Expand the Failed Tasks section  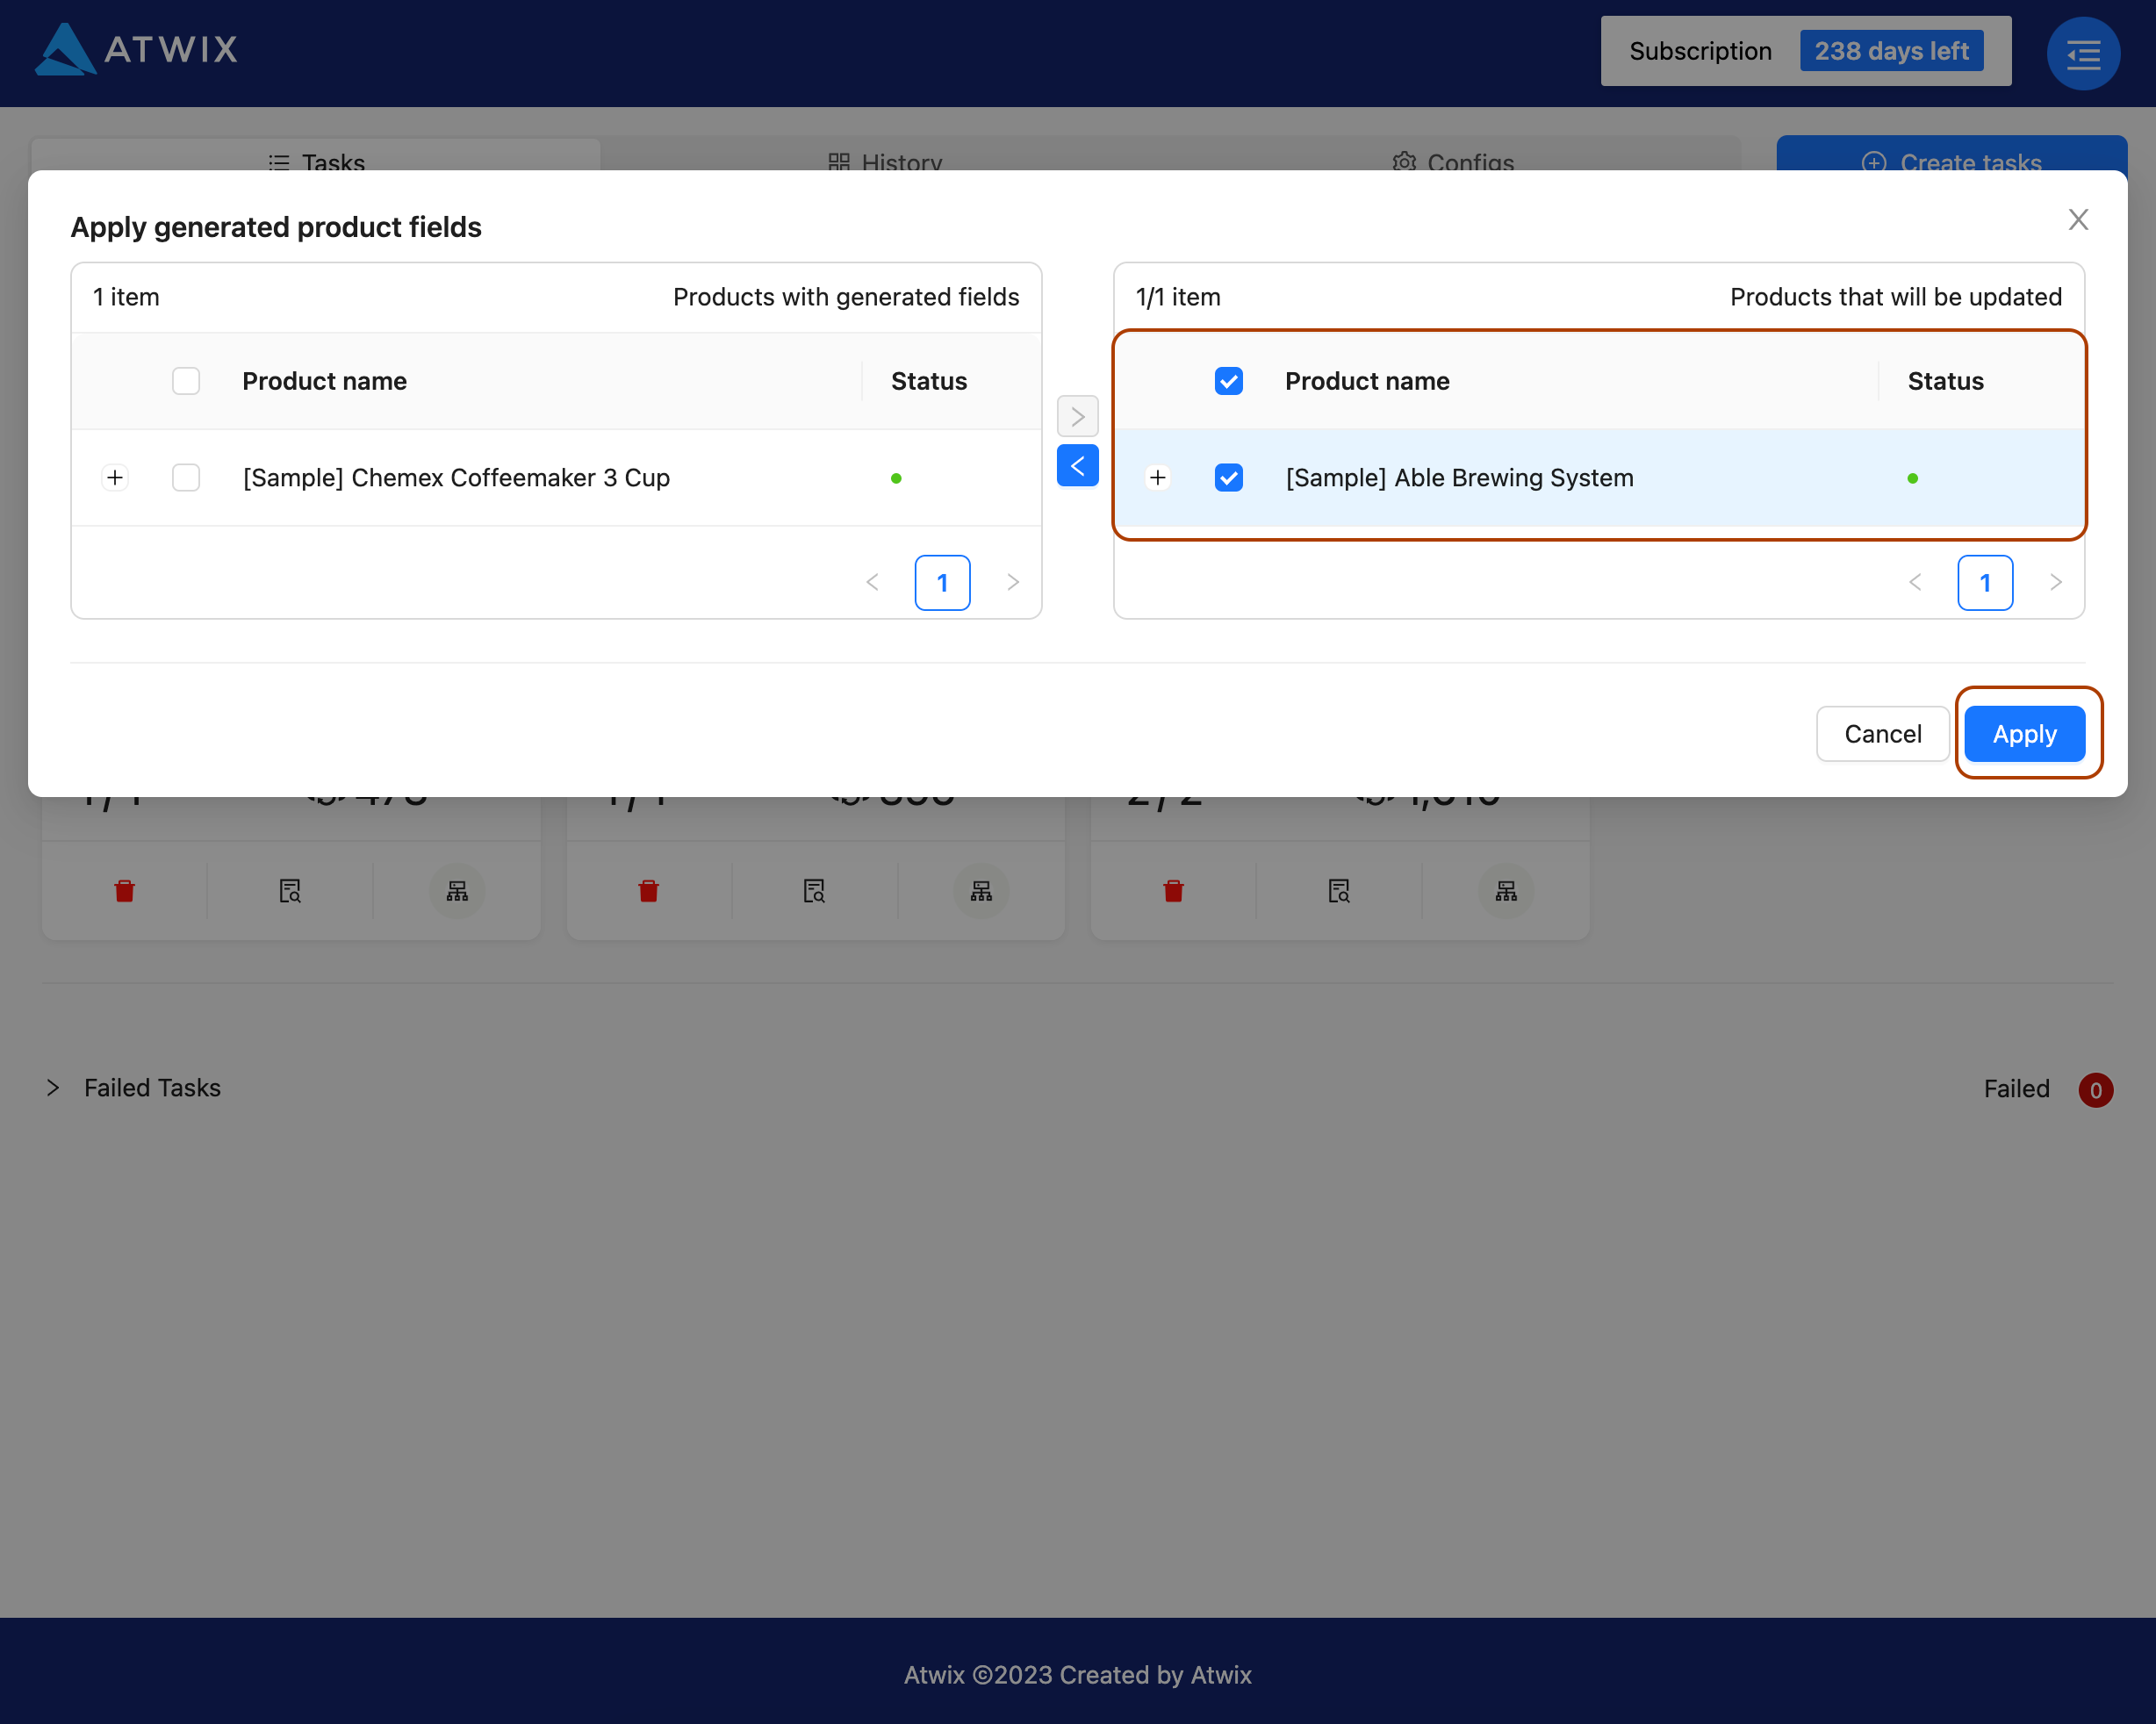tap(53, 1088)
